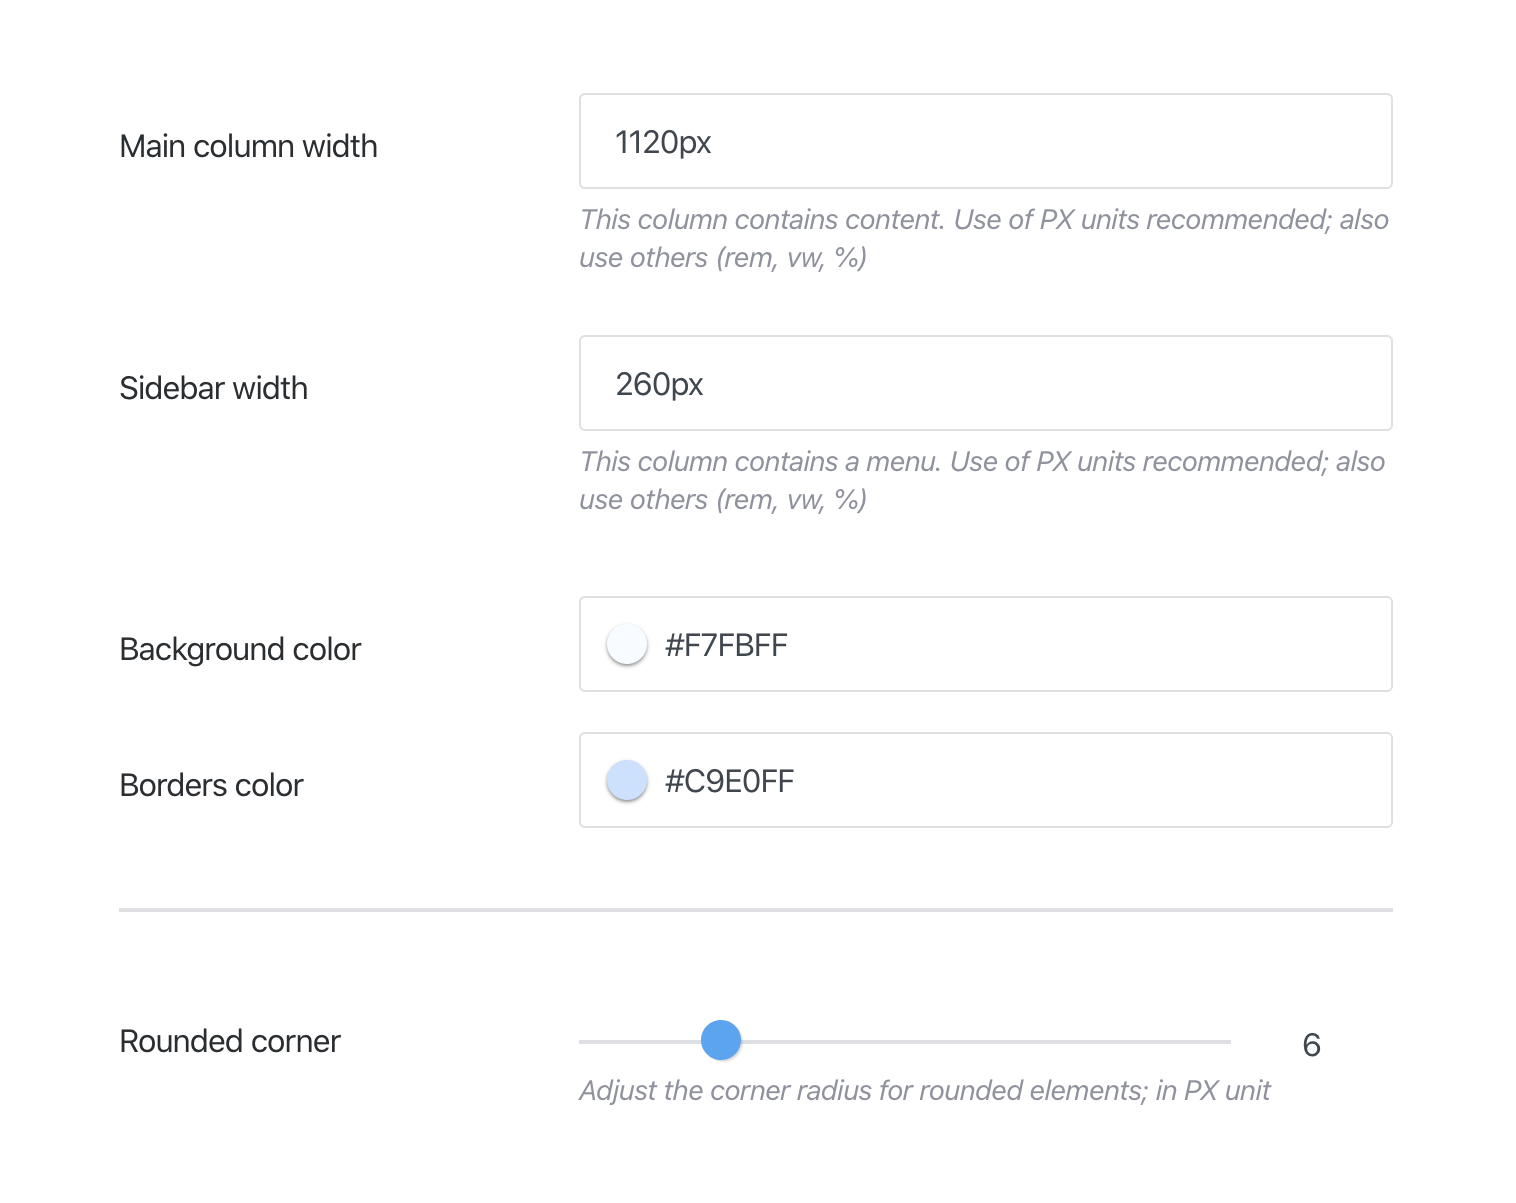Image resolution: width=1516 pixels, height=1203 pixels.
Task: Click the Sidebar width label
Action: click(213, 388)
